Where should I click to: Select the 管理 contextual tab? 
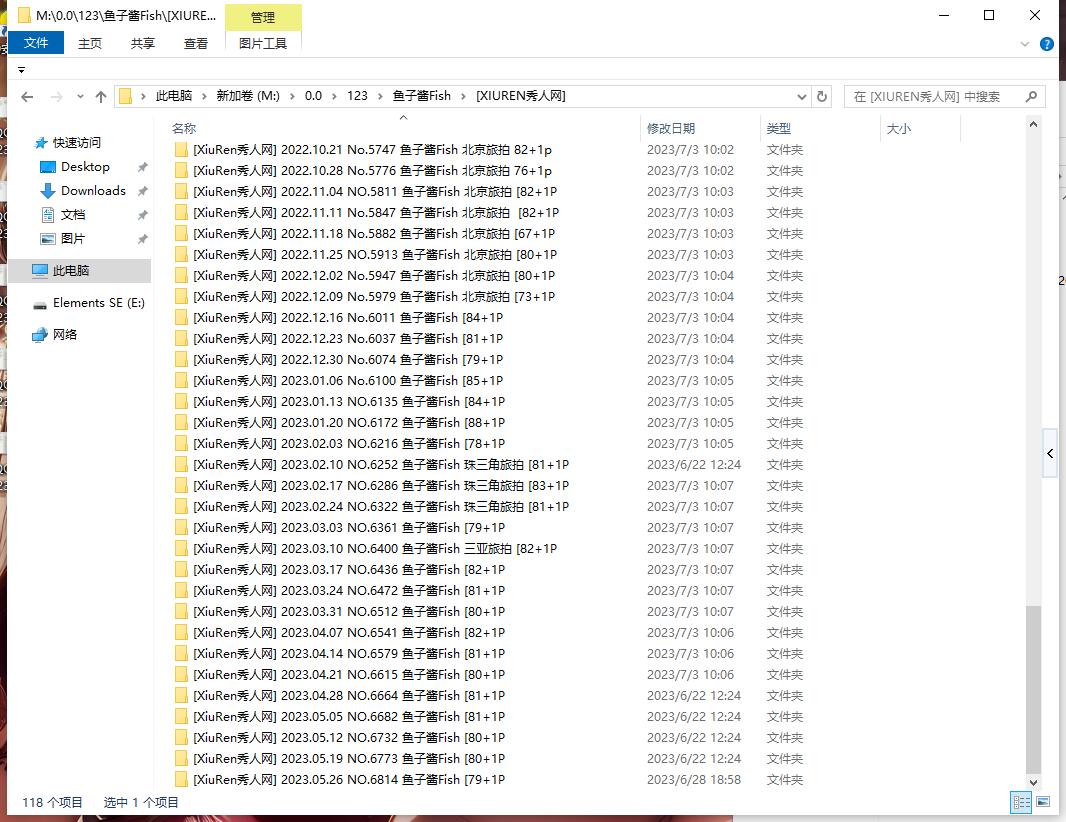[x=263, y=18]
